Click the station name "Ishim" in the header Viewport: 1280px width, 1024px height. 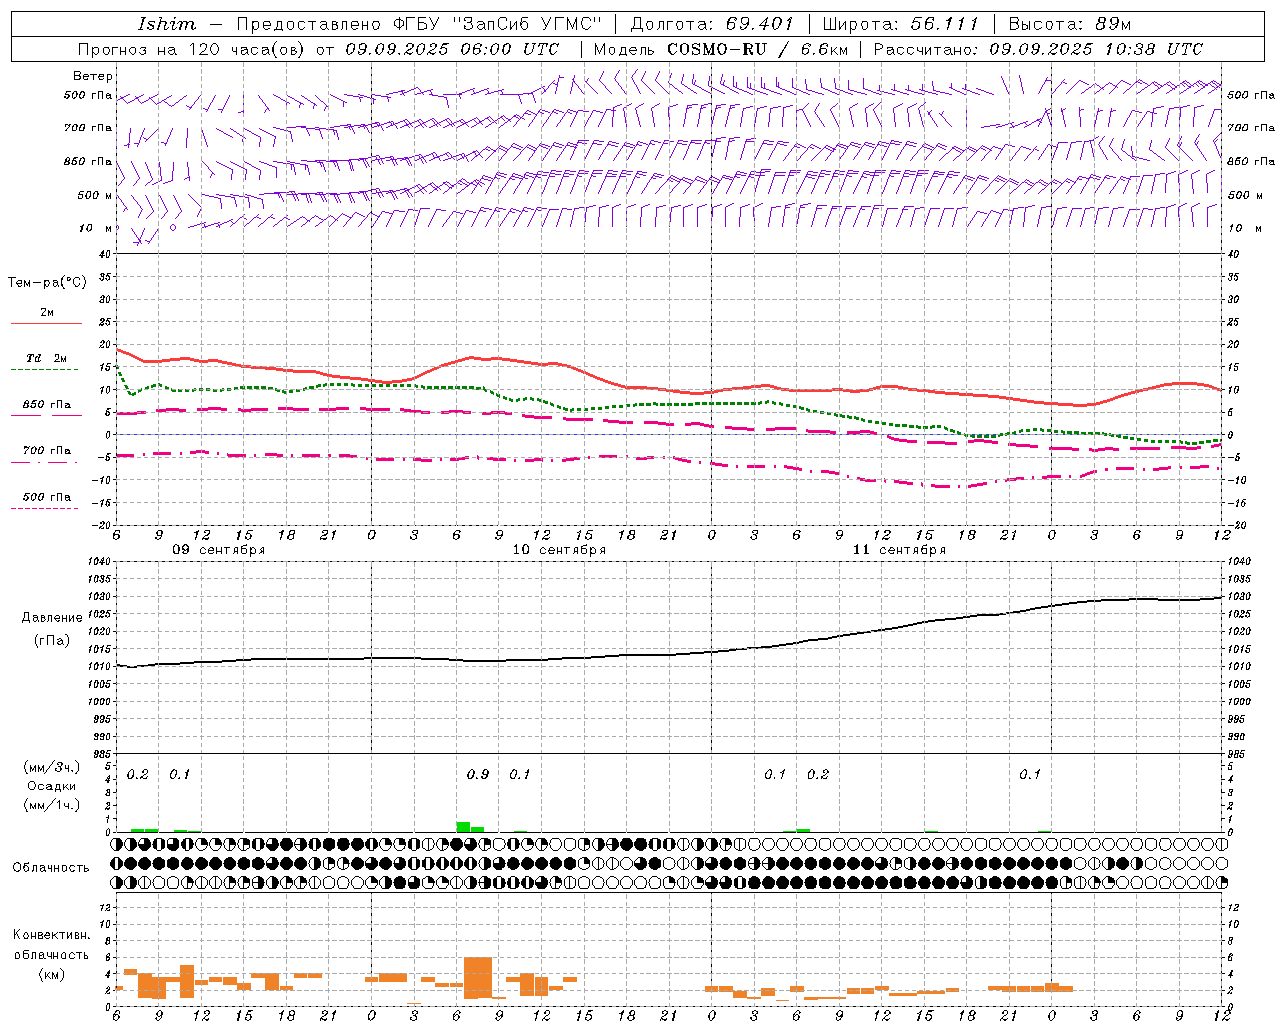pos(167,24)
